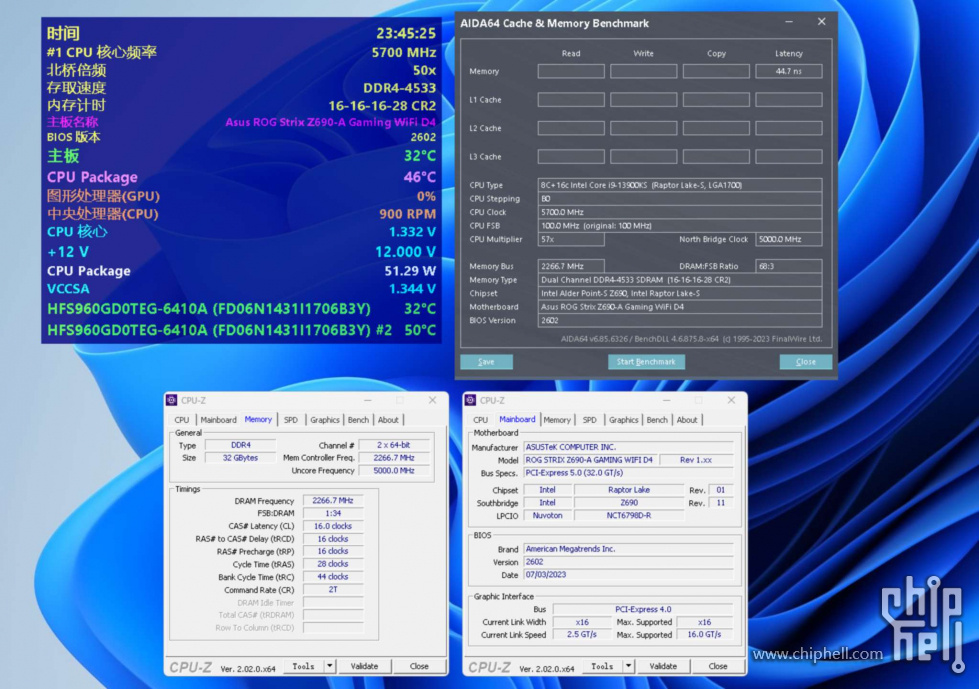The image size is (979, 689).
Task: Click Uncore Frequency value 5000.0 MHz
Action: pos(394,471)
